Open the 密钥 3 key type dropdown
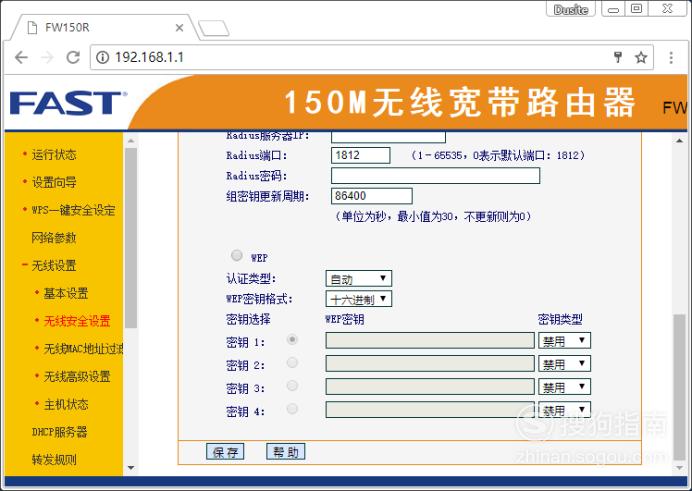 coord(564,387)
